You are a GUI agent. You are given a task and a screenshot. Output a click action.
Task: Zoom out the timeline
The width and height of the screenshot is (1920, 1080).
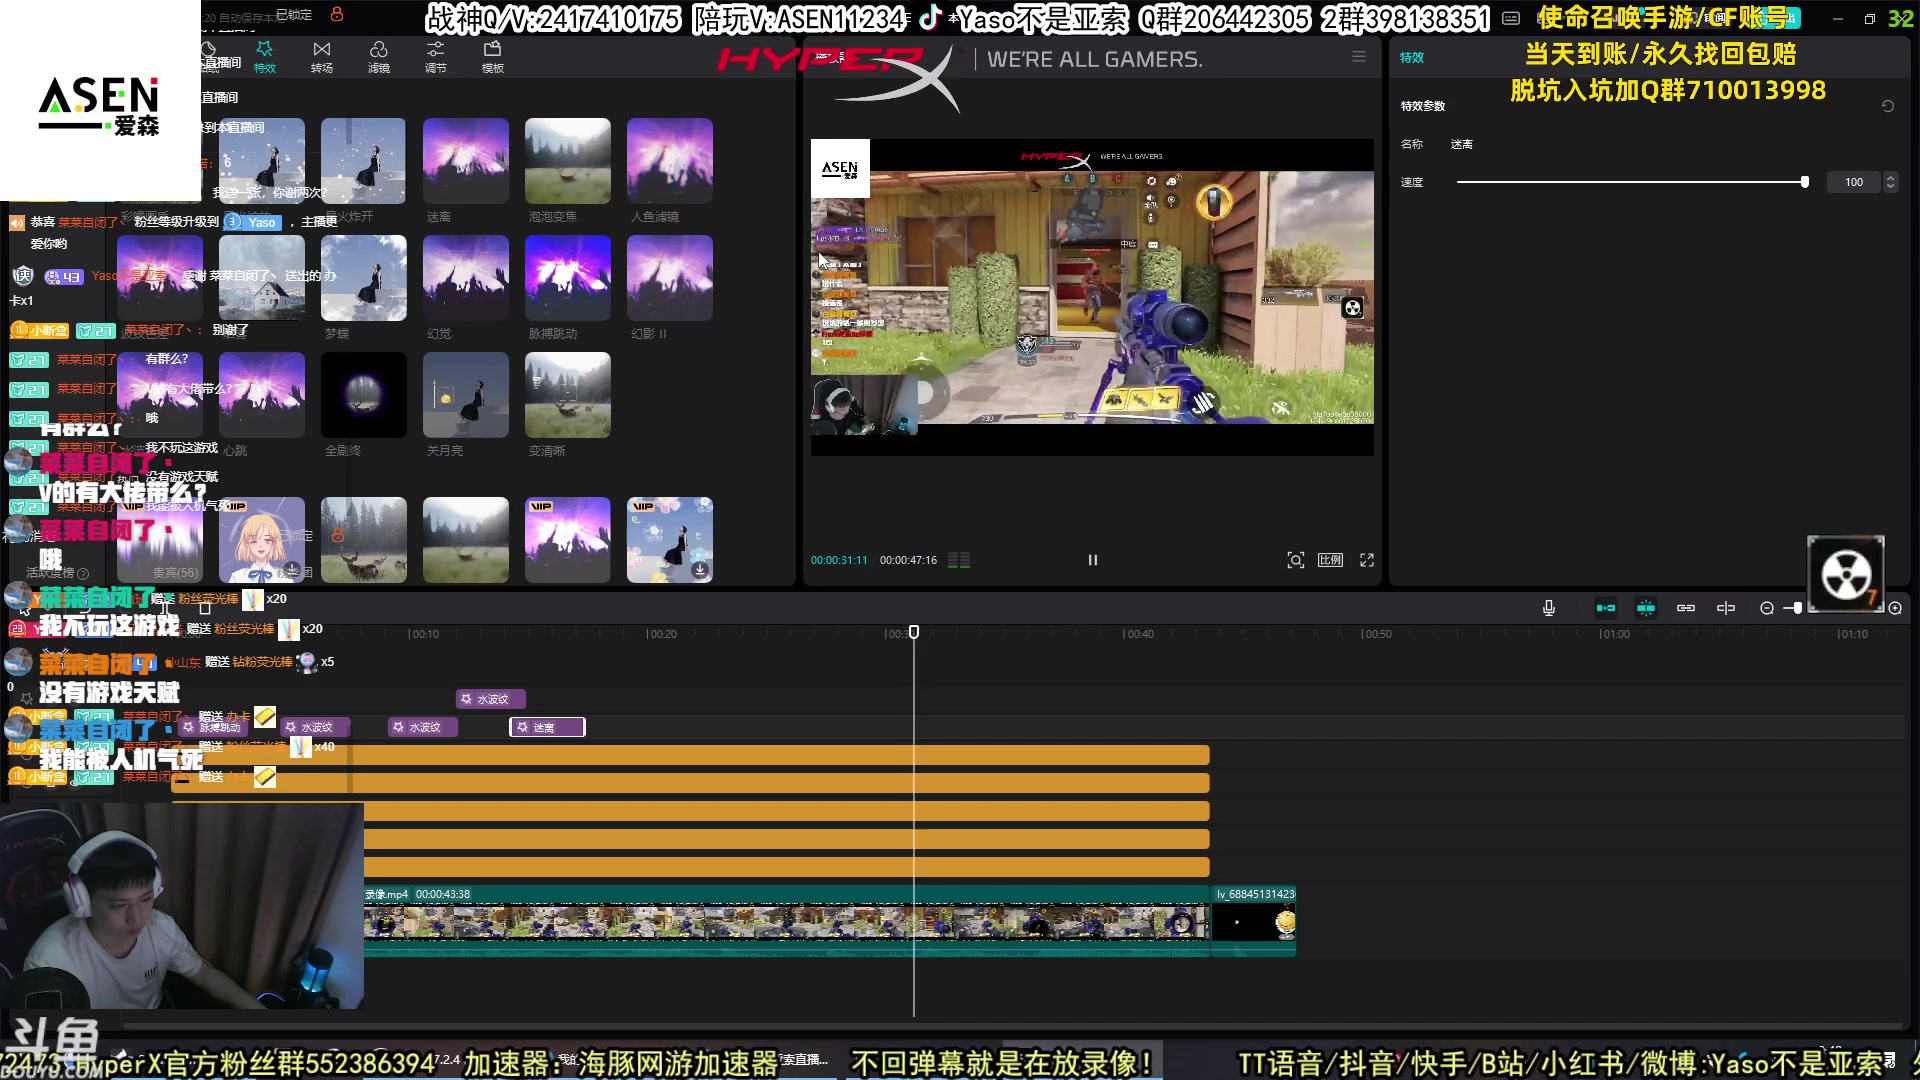pos(1767,608)
